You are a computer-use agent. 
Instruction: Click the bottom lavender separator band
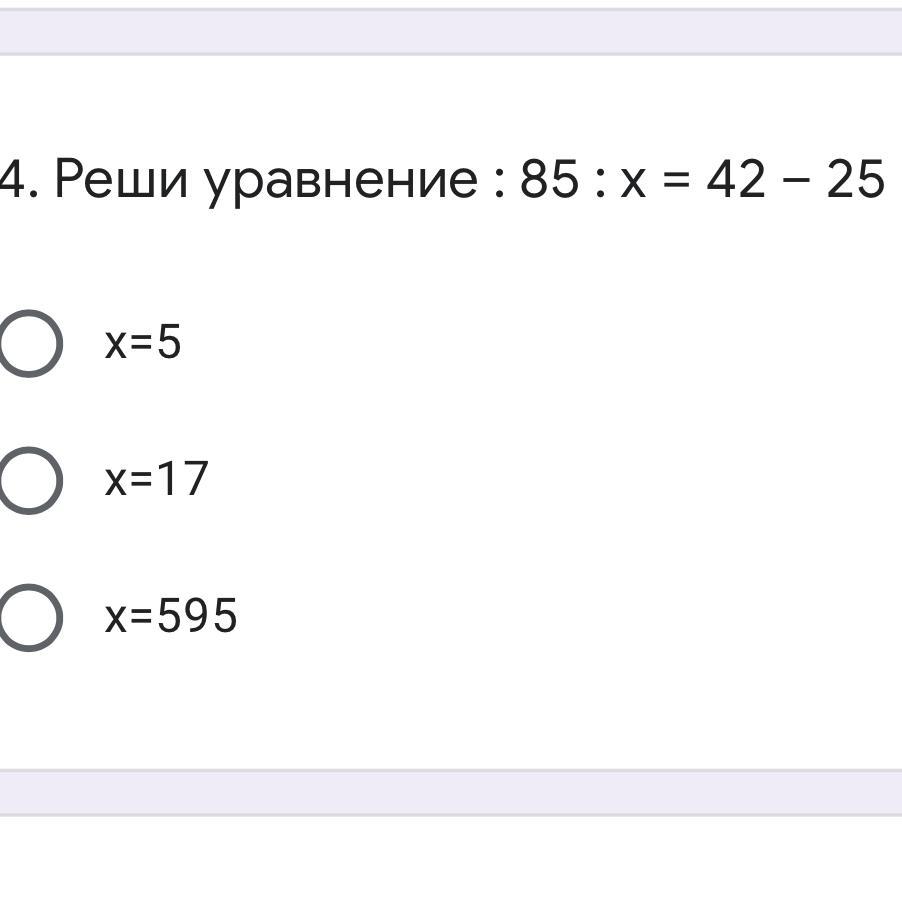[x=450, y=792]
